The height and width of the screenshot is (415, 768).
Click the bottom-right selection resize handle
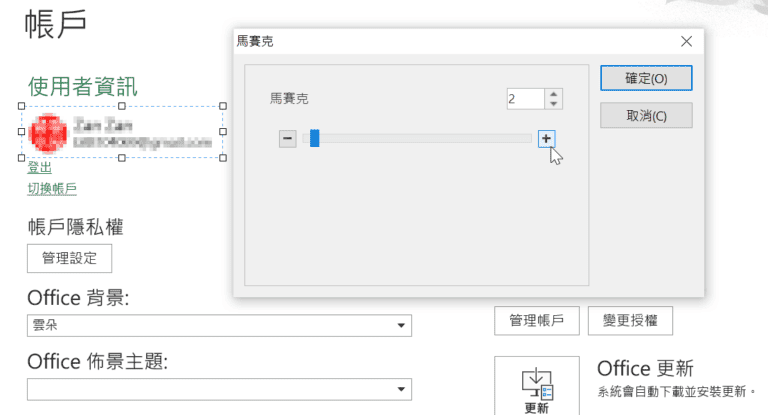[223, 158]
